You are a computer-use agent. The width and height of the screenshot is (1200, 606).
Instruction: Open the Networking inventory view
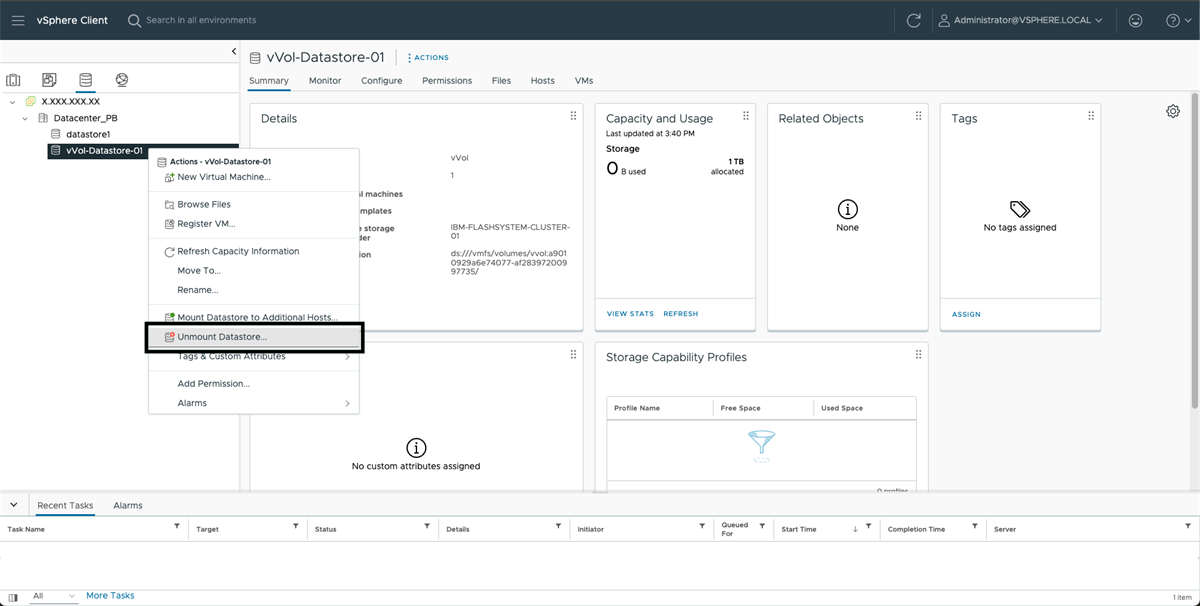121,79
